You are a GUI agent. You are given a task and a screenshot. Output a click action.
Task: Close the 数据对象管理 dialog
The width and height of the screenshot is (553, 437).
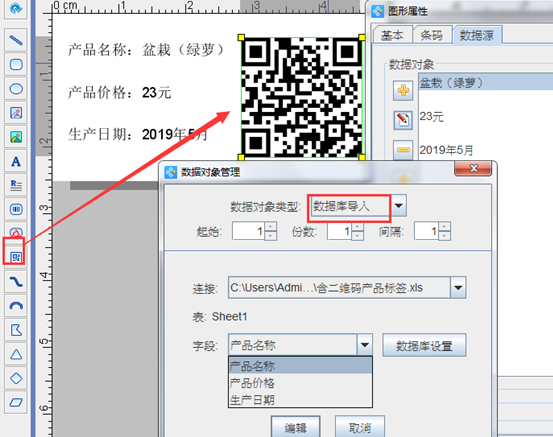point(473,169)
